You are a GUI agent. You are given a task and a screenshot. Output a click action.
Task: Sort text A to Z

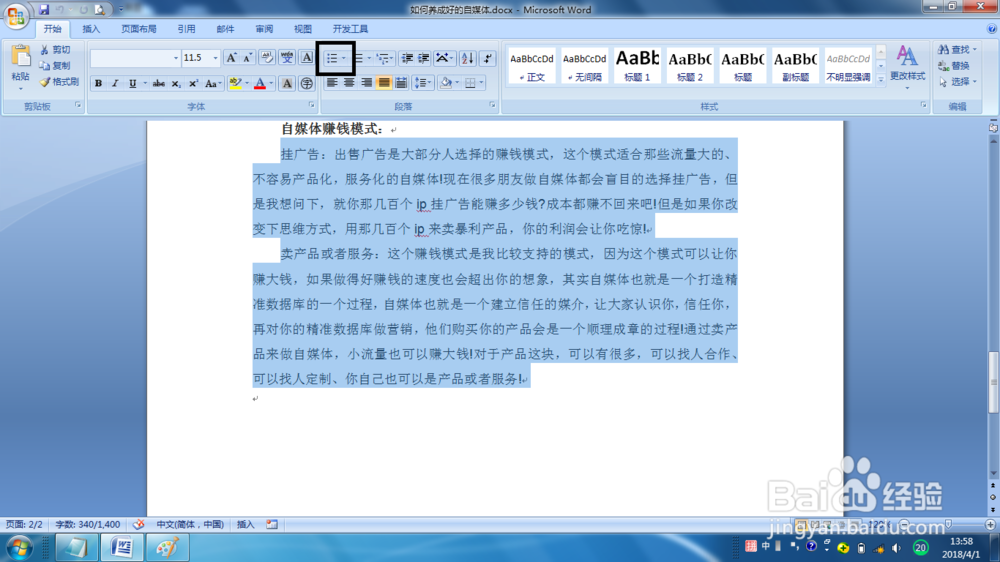coord(467,58)
